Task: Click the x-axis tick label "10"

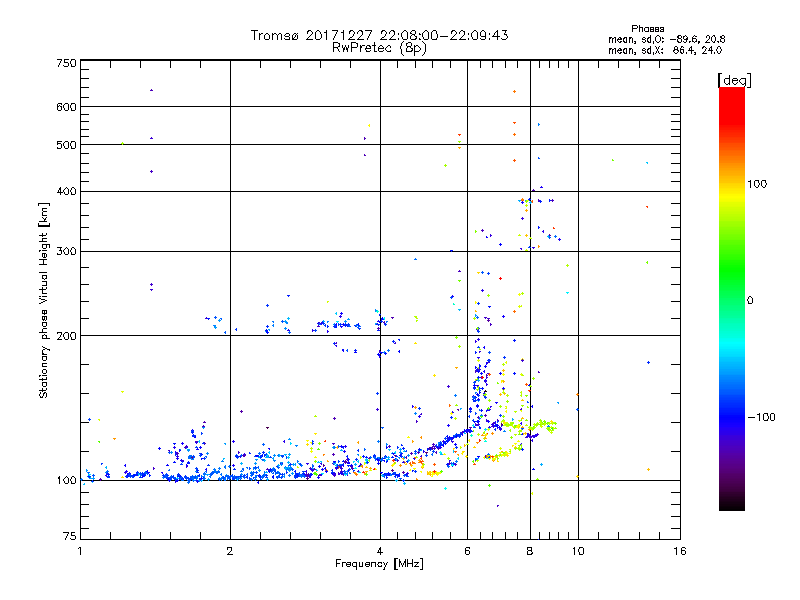Action: point(578,551)
